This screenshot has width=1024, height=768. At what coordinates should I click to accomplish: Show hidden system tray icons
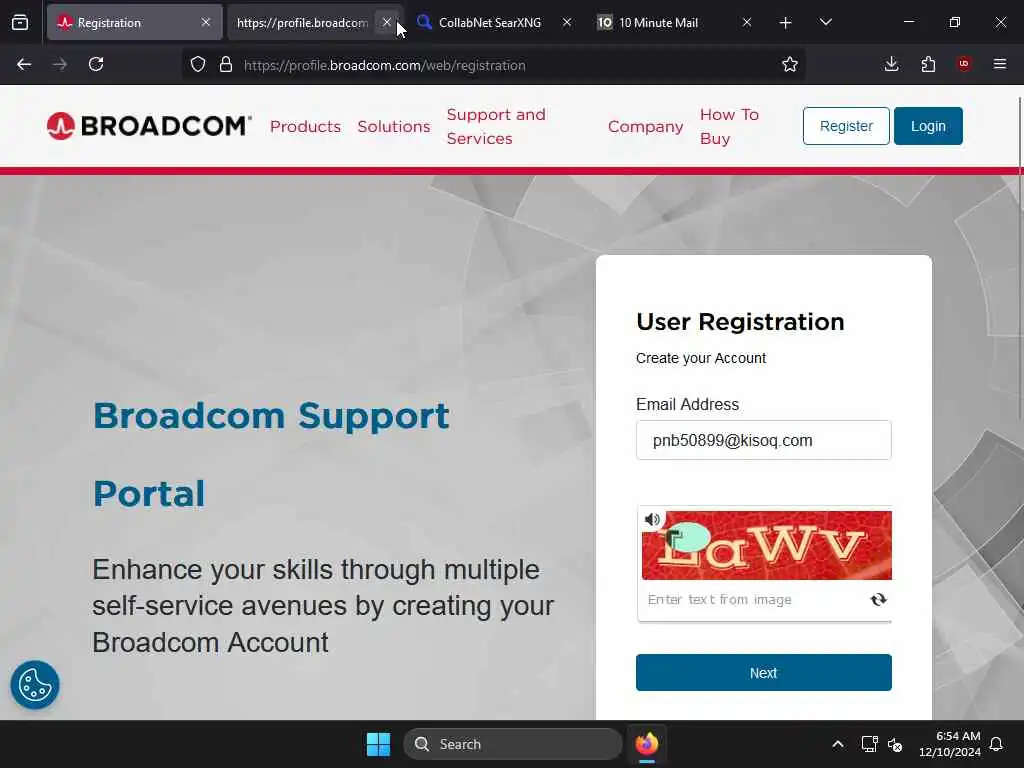coord(838,744)
